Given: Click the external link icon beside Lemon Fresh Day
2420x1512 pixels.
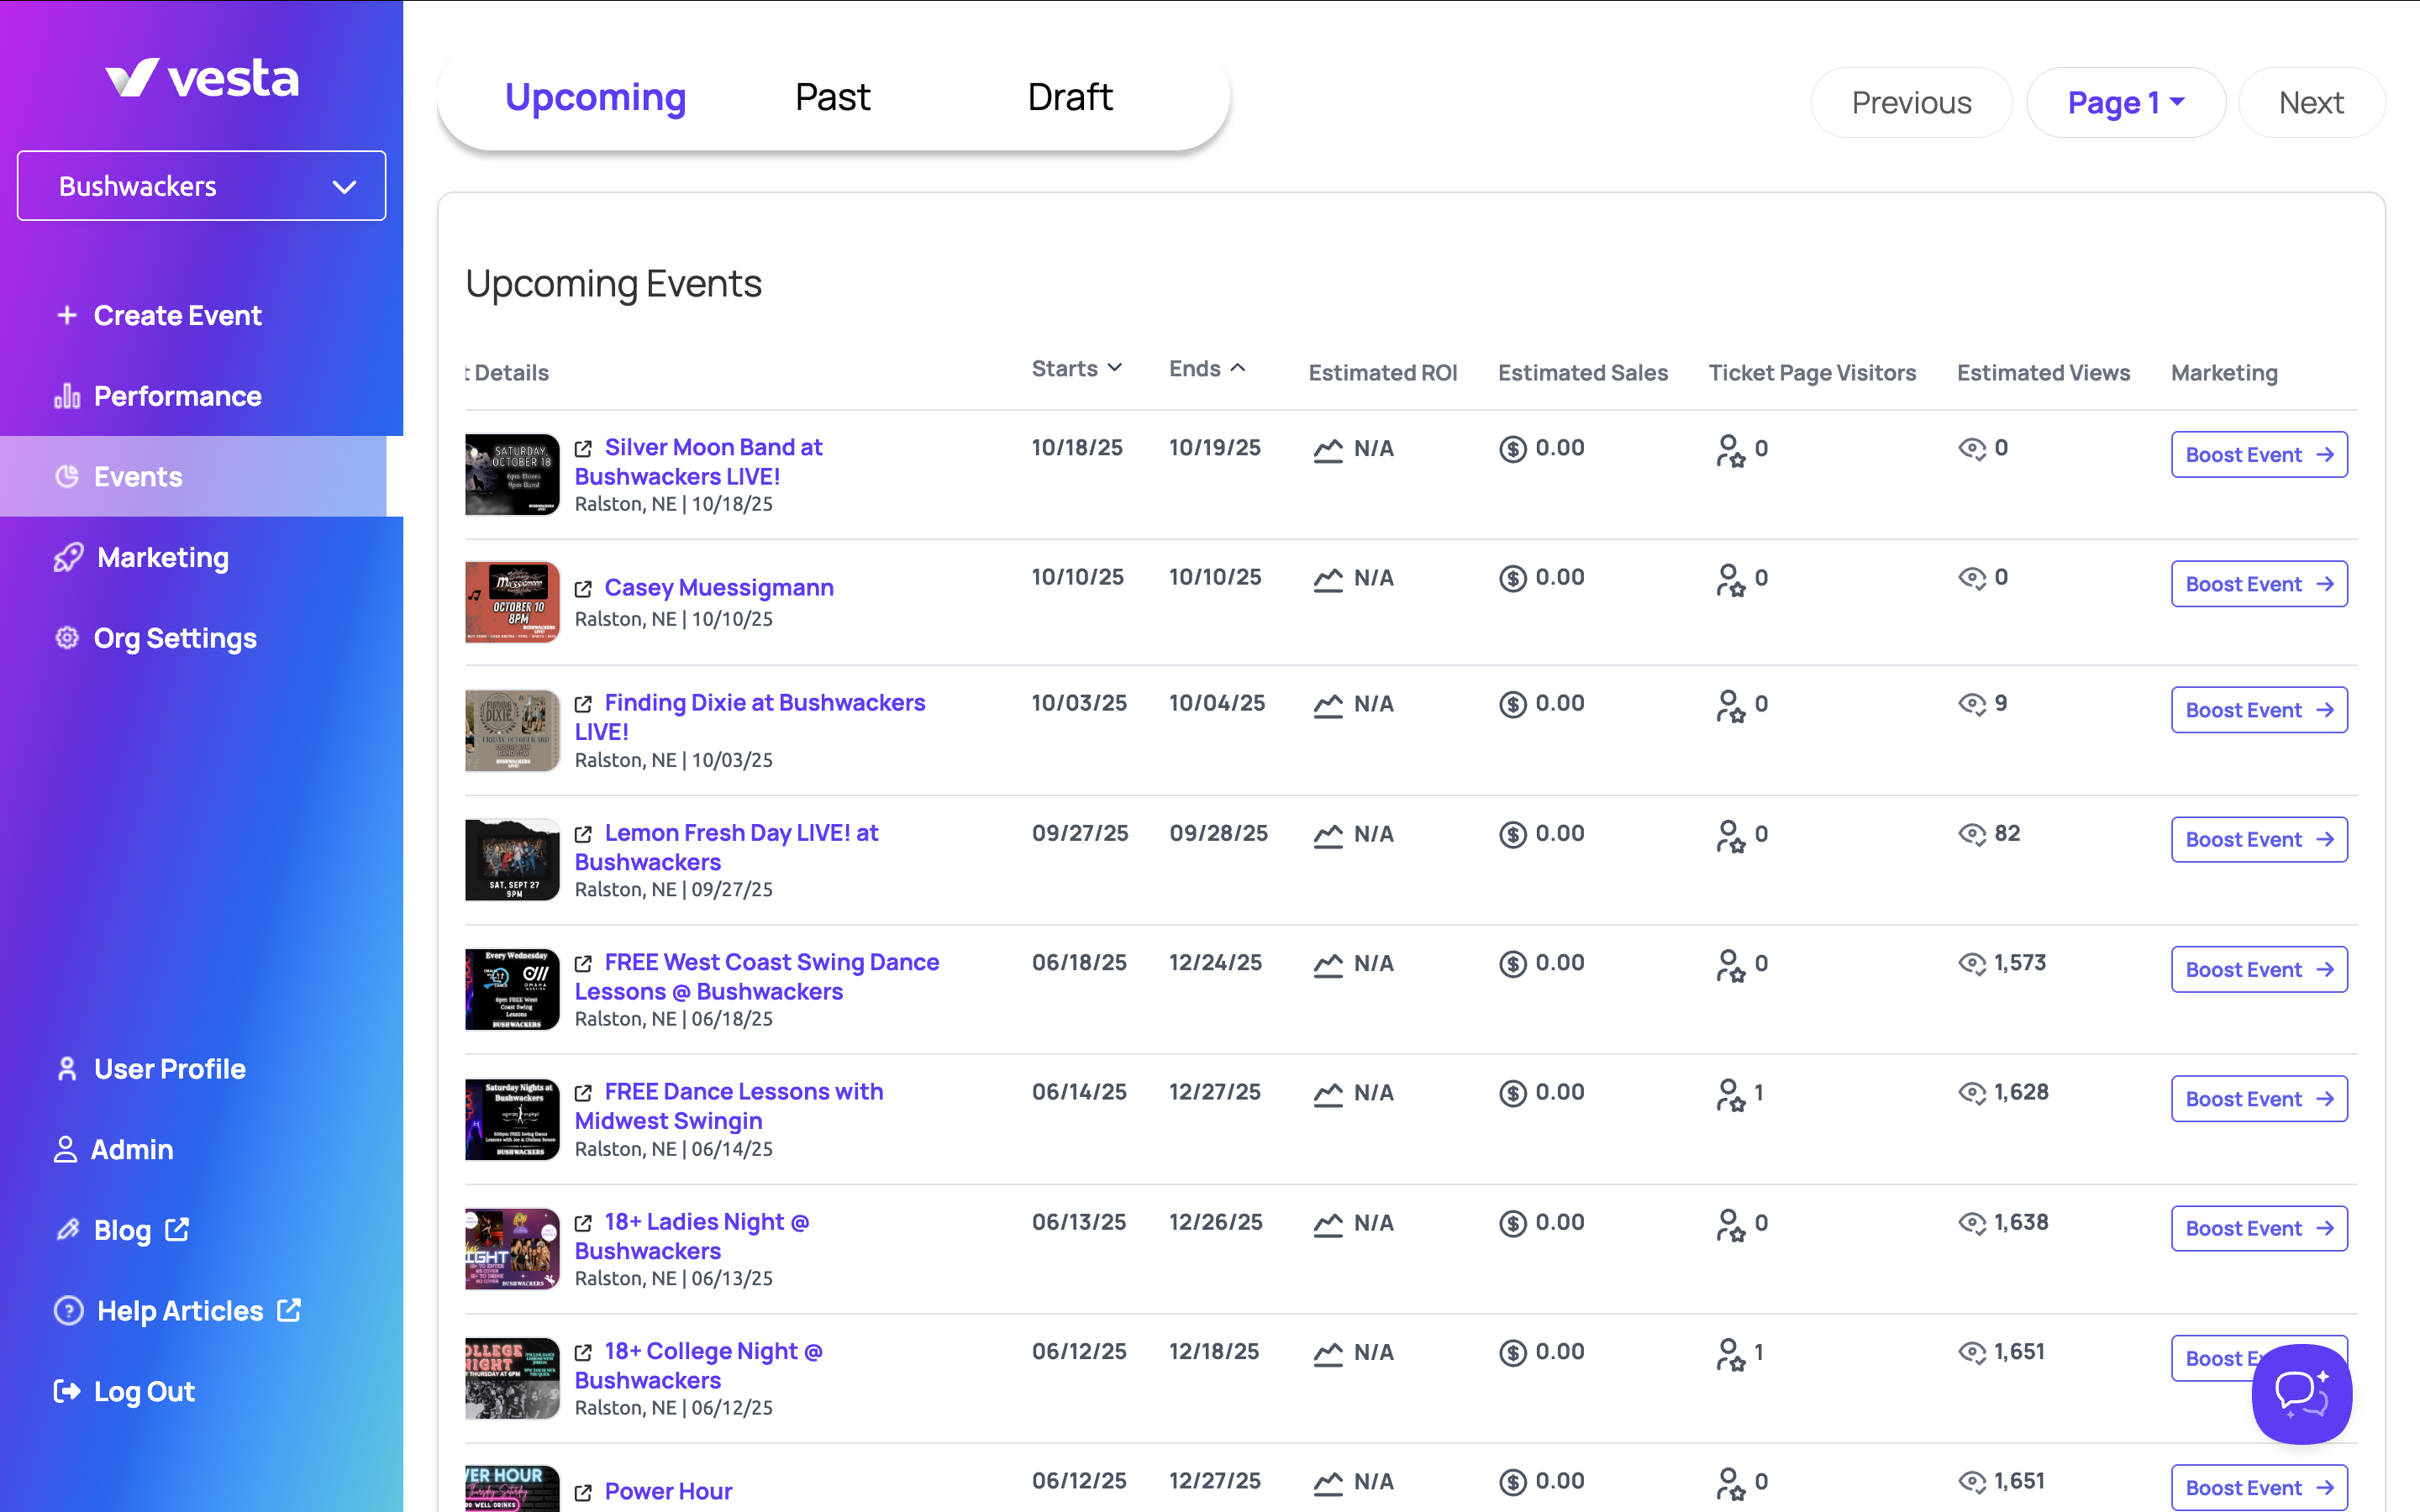Looking at the screenshot, I should (x=583, y=834).
